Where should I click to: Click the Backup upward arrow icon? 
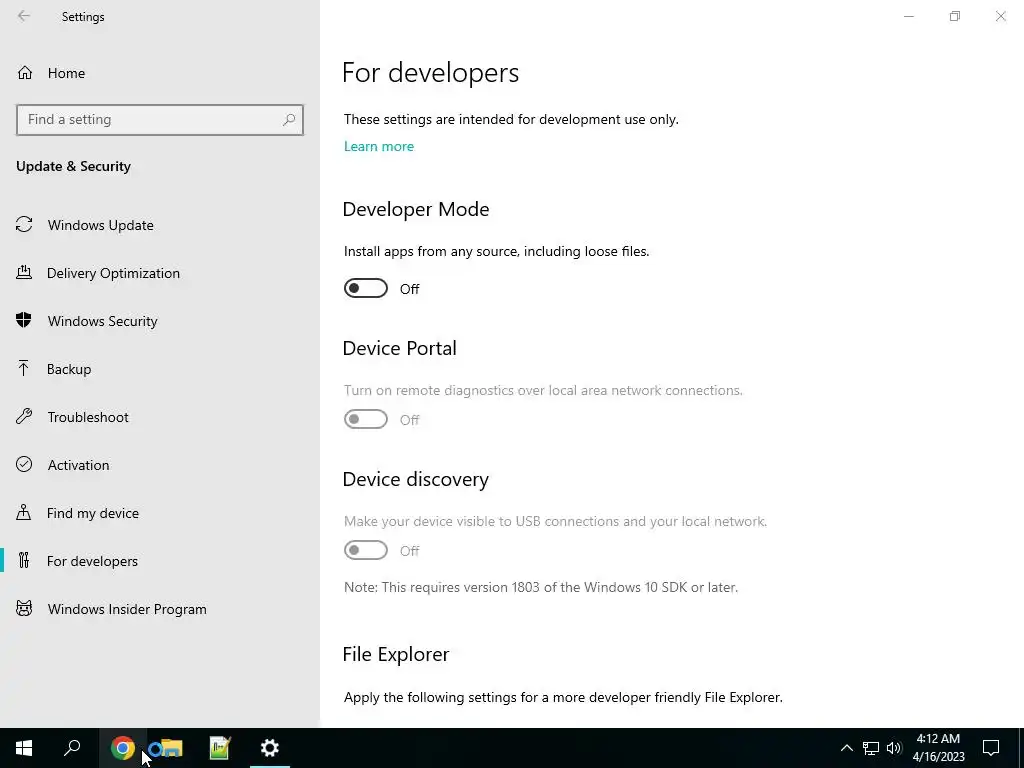point(24,368)
